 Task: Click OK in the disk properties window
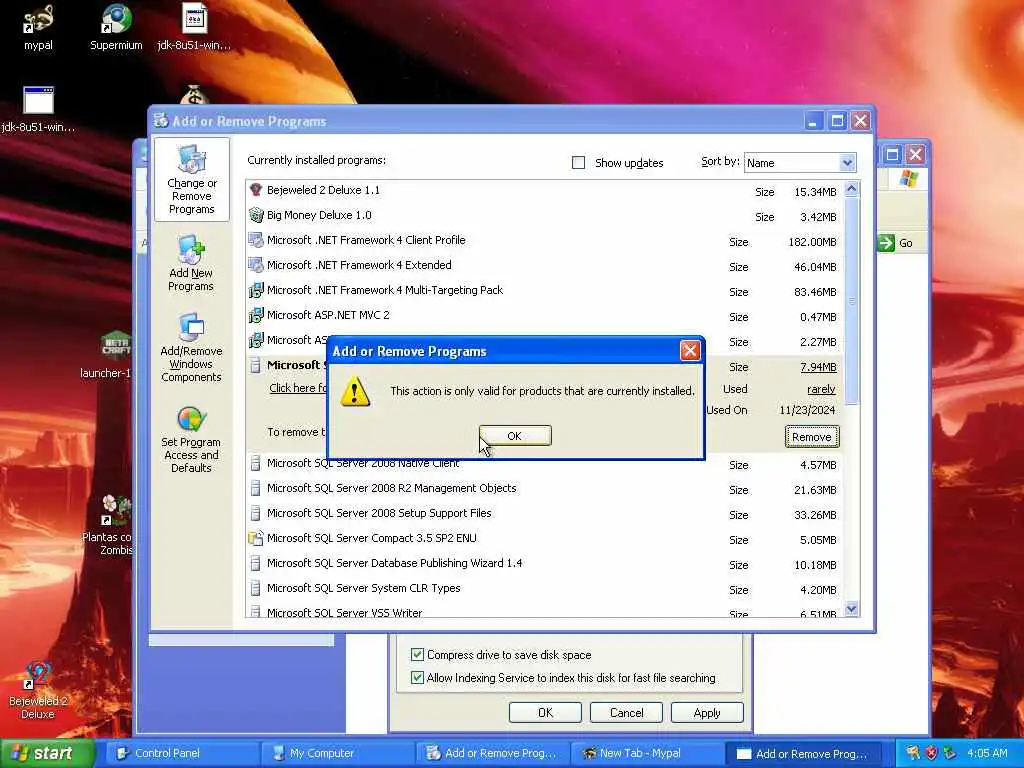(545, 712)
